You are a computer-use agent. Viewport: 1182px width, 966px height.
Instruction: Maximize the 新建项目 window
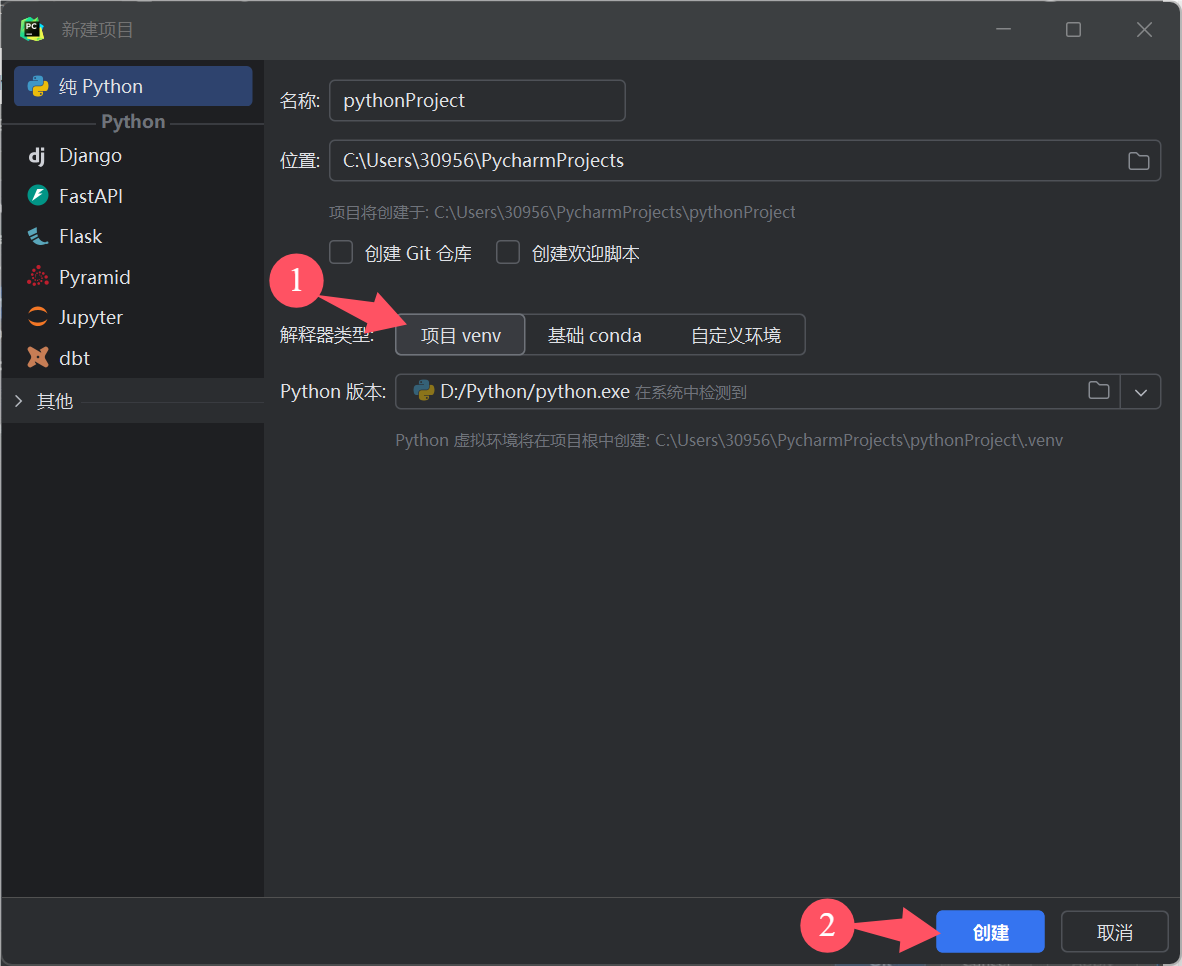coord(1073,29)
